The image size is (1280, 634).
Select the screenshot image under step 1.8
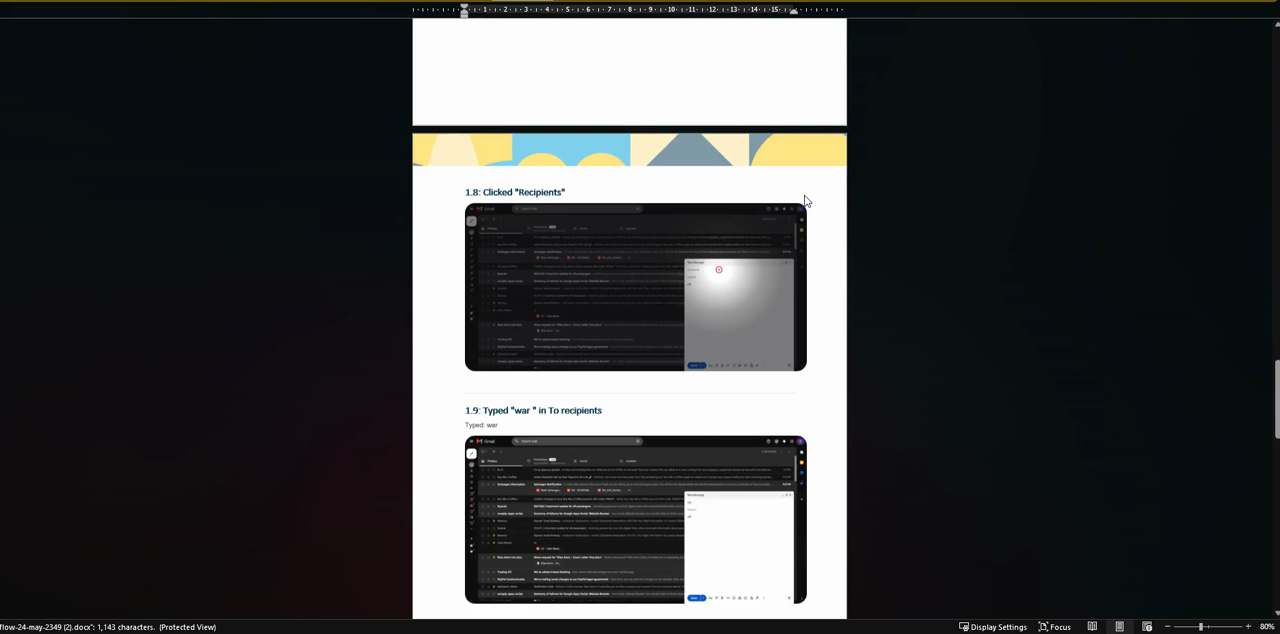[635, 287]
